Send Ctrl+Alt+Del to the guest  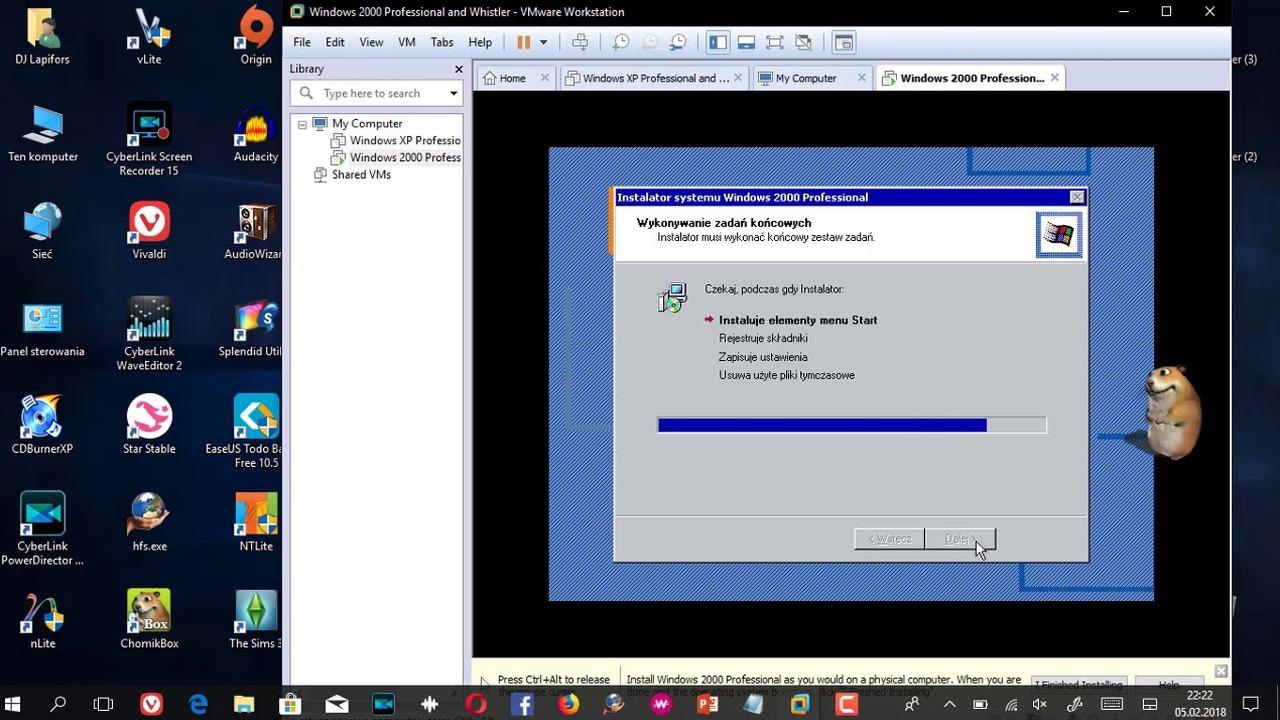coord(580,41)
